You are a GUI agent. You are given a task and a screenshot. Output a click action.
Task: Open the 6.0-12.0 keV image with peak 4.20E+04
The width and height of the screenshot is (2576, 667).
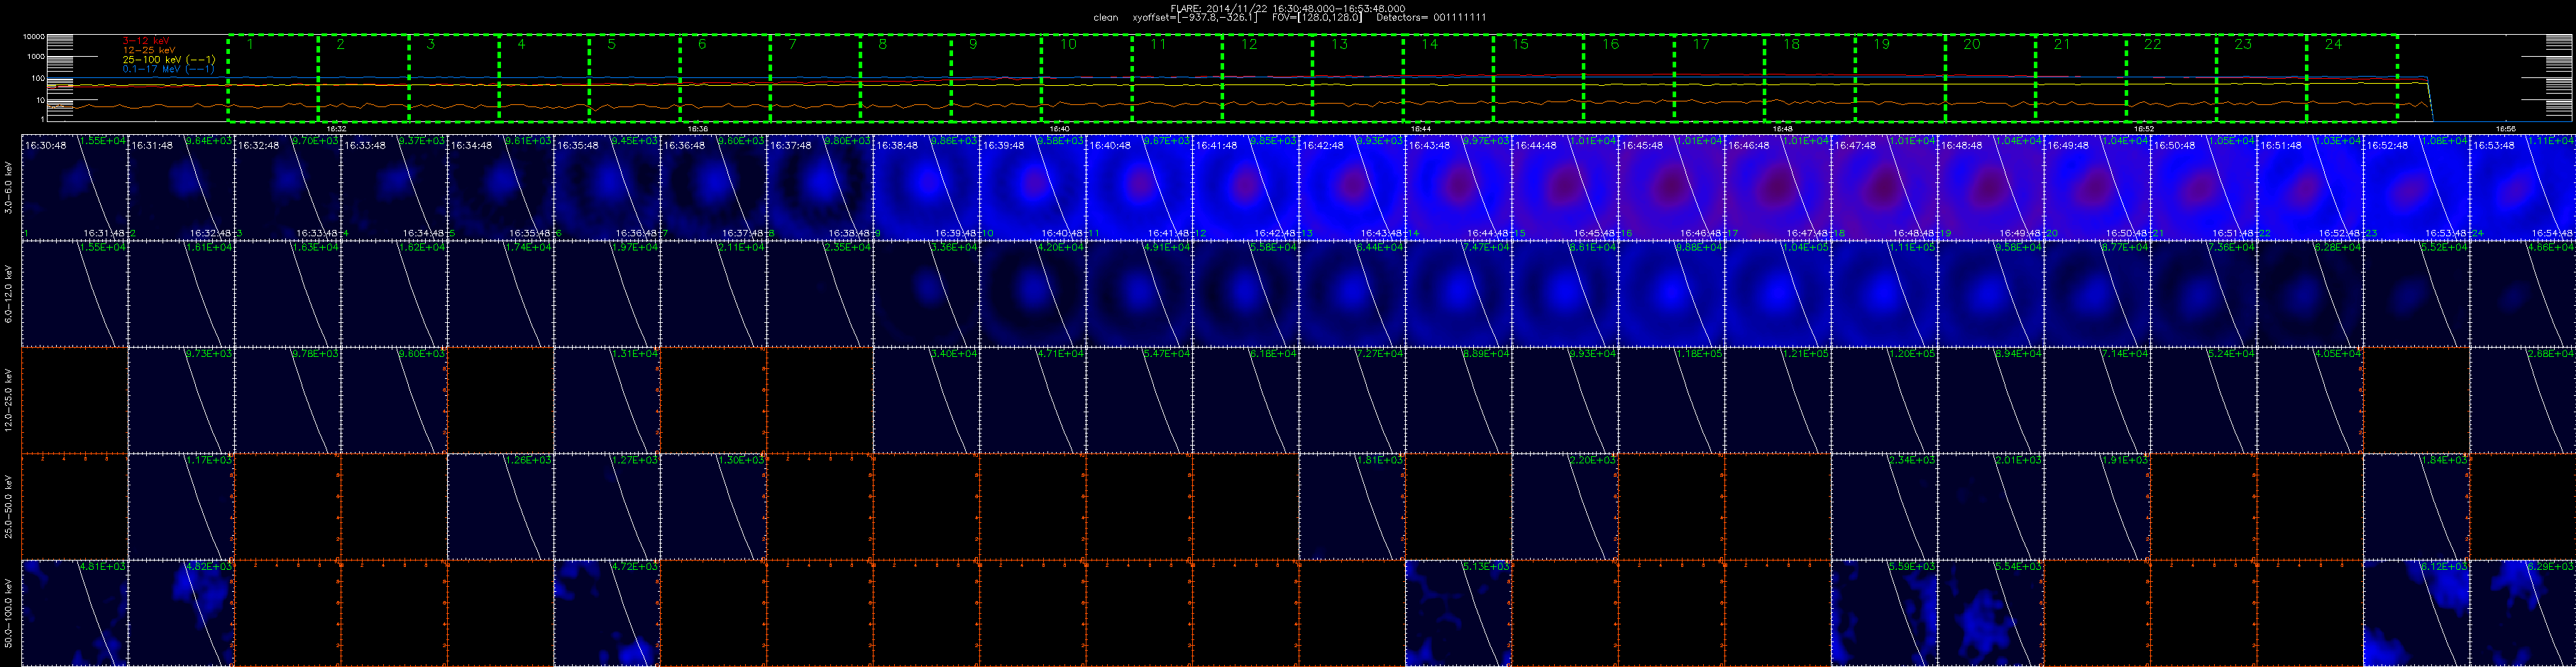point(1032,294)
